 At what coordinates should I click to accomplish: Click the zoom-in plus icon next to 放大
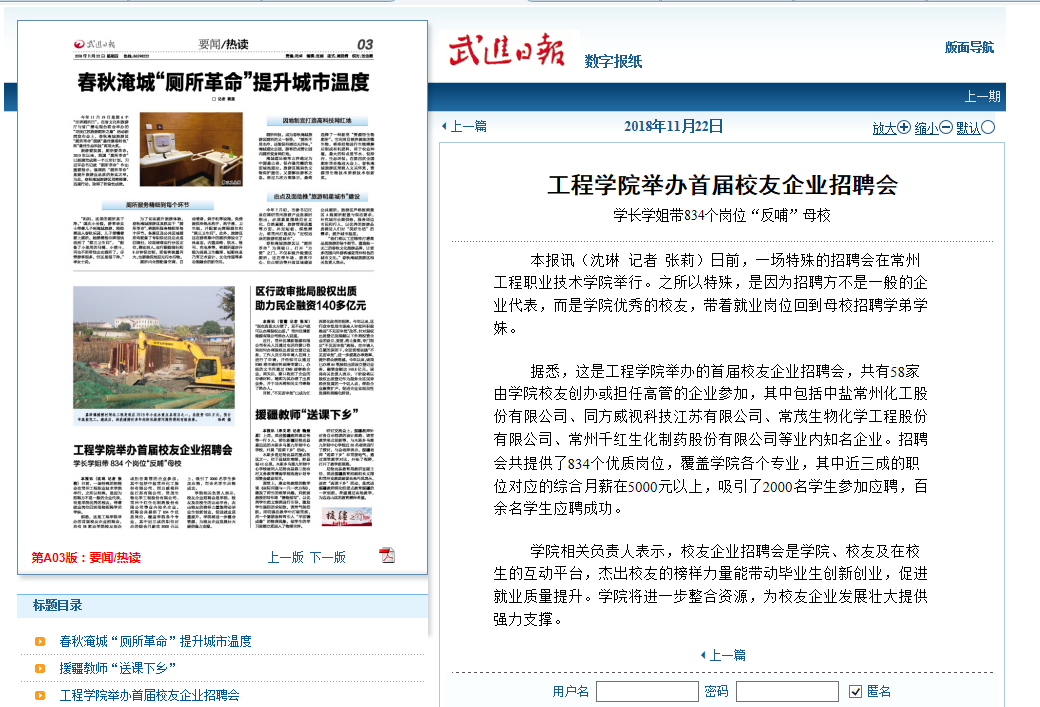[x=904, y=127]
